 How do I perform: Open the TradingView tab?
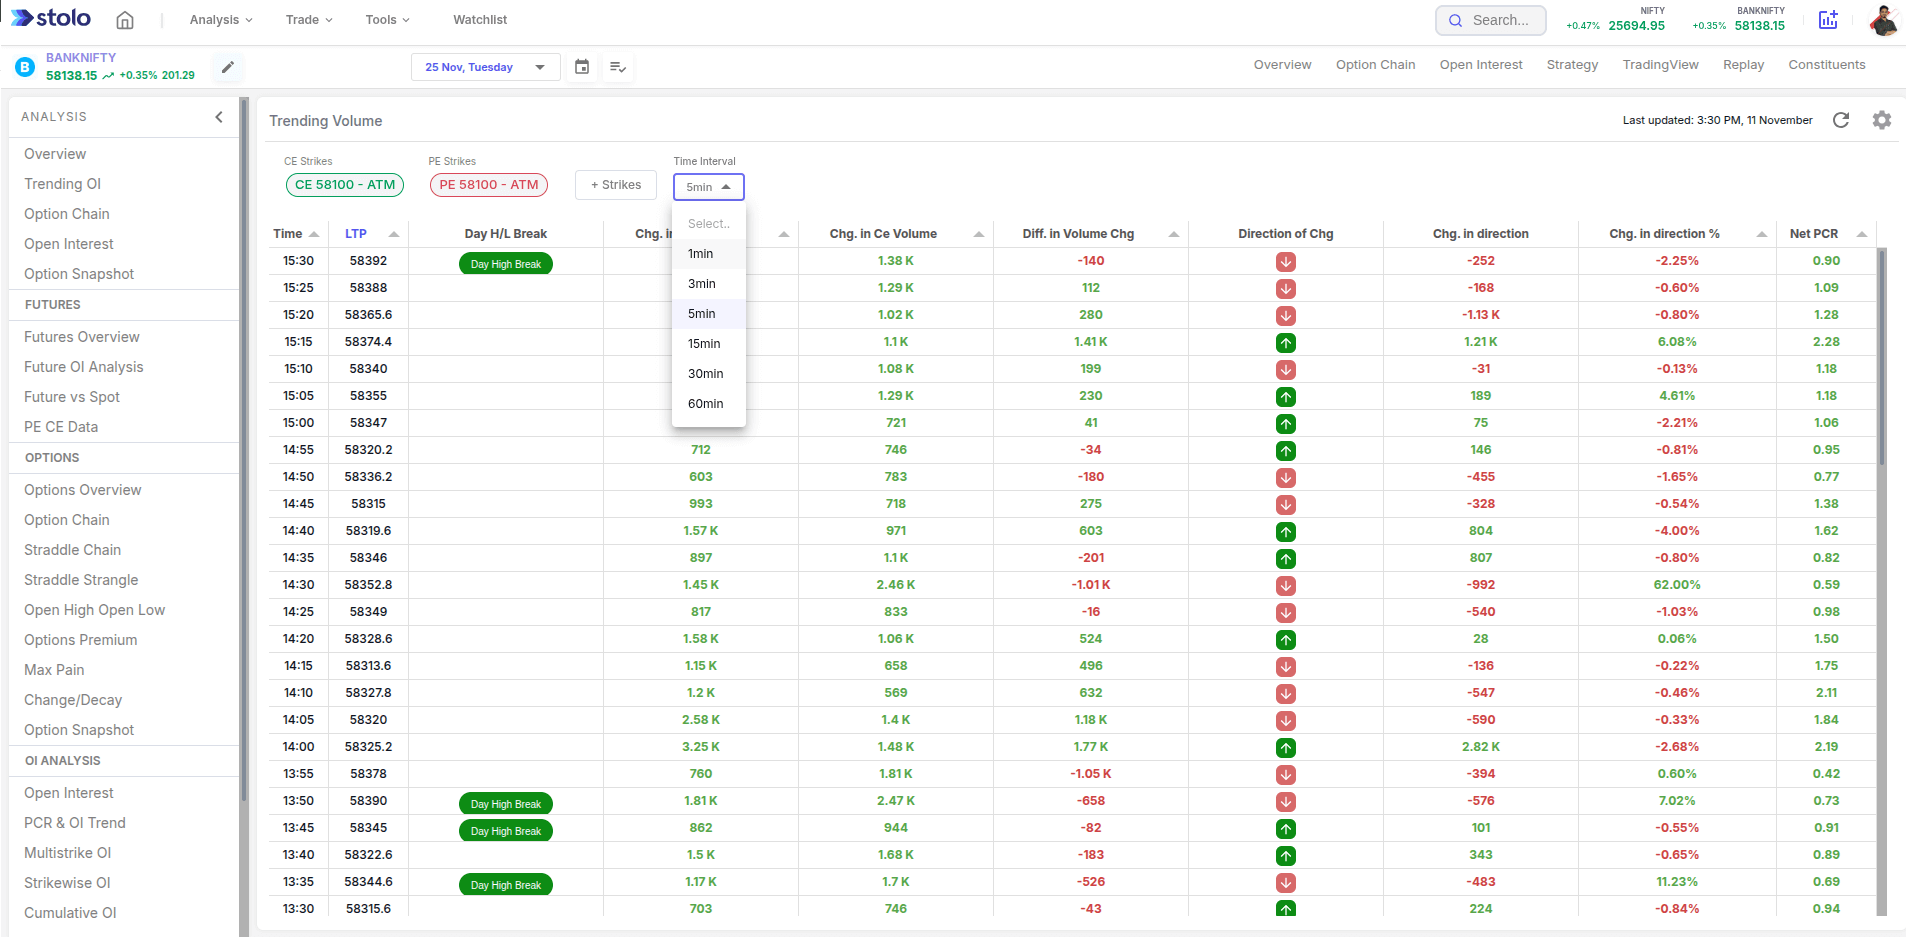[x=1659, y=64]
